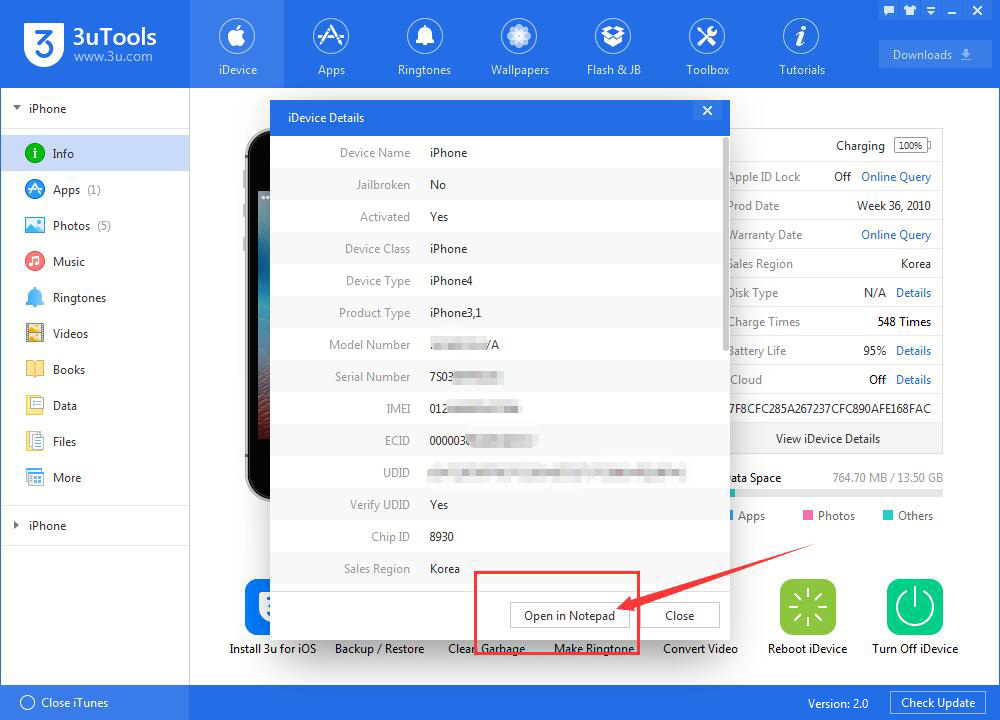This screenshot has width=1000, height=720.
Task: Click the iDevice Details dialog scrollbar
Action: tap(726, 242)
